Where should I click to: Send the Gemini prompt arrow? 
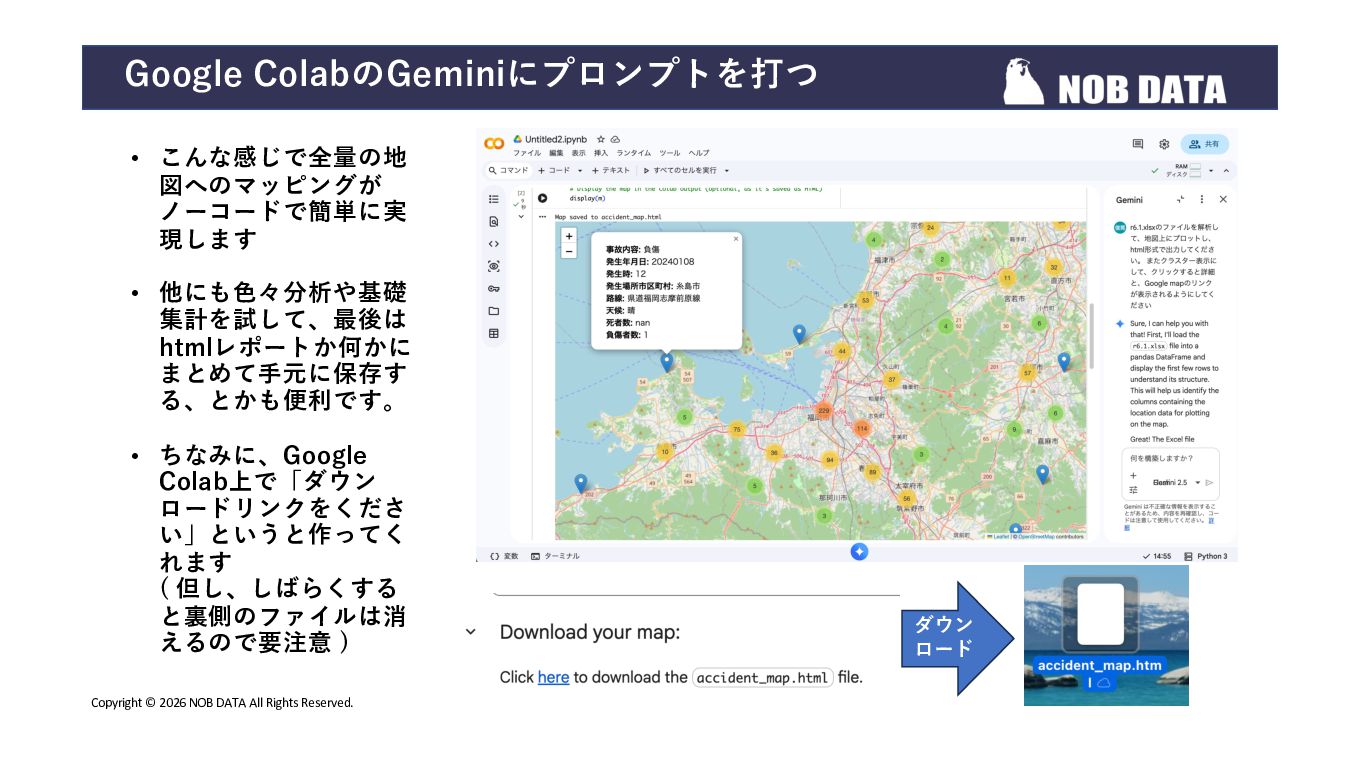1209,482
